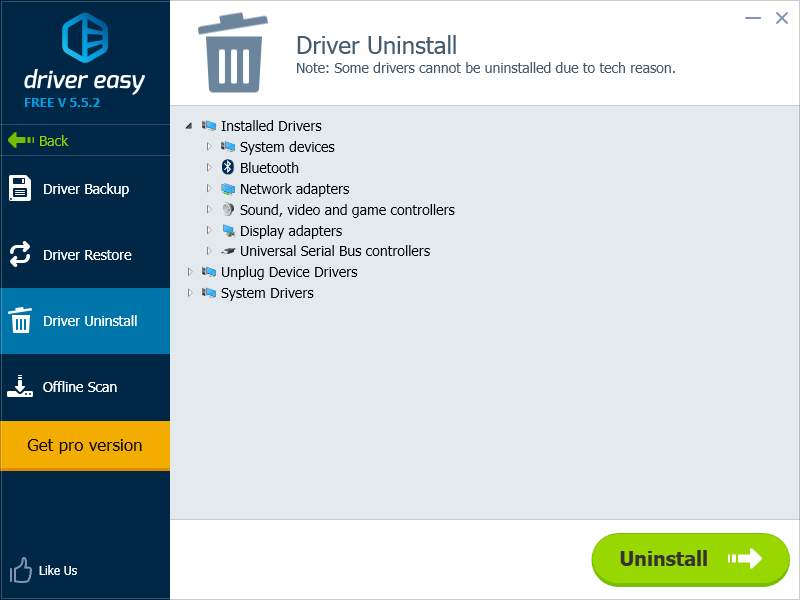The width and height of the screenshot is (800, 600).
Task: Select the Bluetooth tree entry
Action: 269,168
